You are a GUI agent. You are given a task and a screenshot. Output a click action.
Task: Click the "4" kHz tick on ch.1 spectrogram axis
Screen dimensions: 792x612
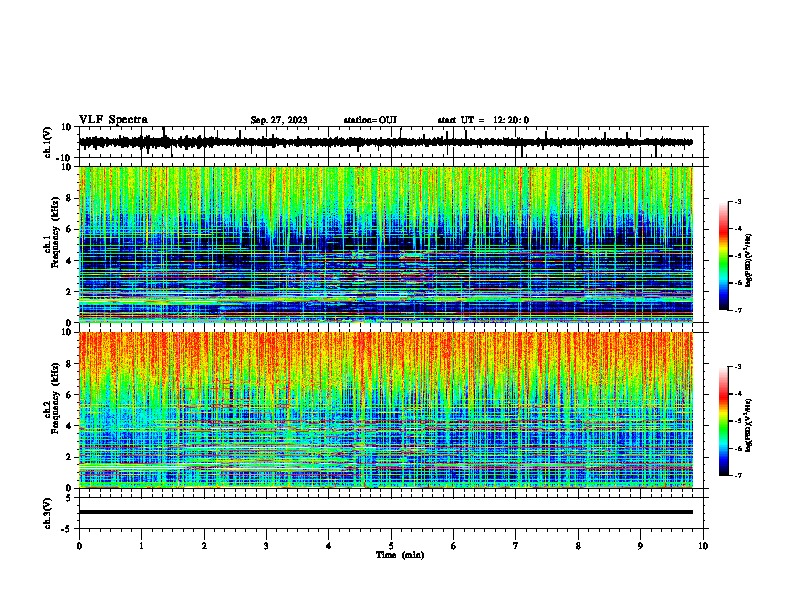[x=70, y=261]
